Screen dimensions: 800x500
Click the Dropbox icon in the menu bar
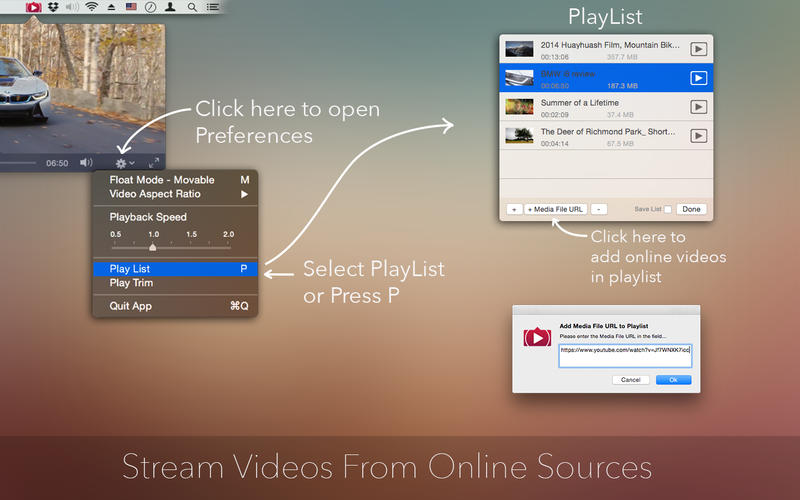pos(53,7)
